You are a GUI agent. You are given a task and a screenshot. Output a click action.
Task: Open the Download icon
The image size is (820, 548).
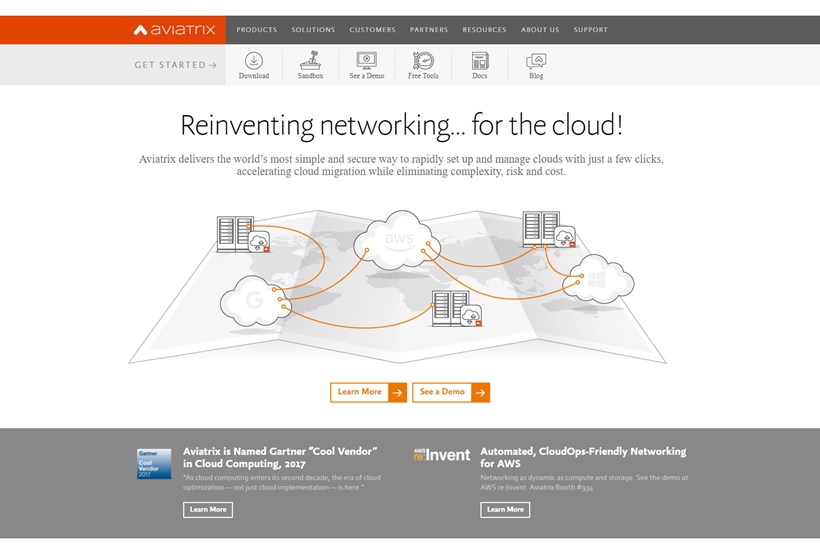coord(254,61)
